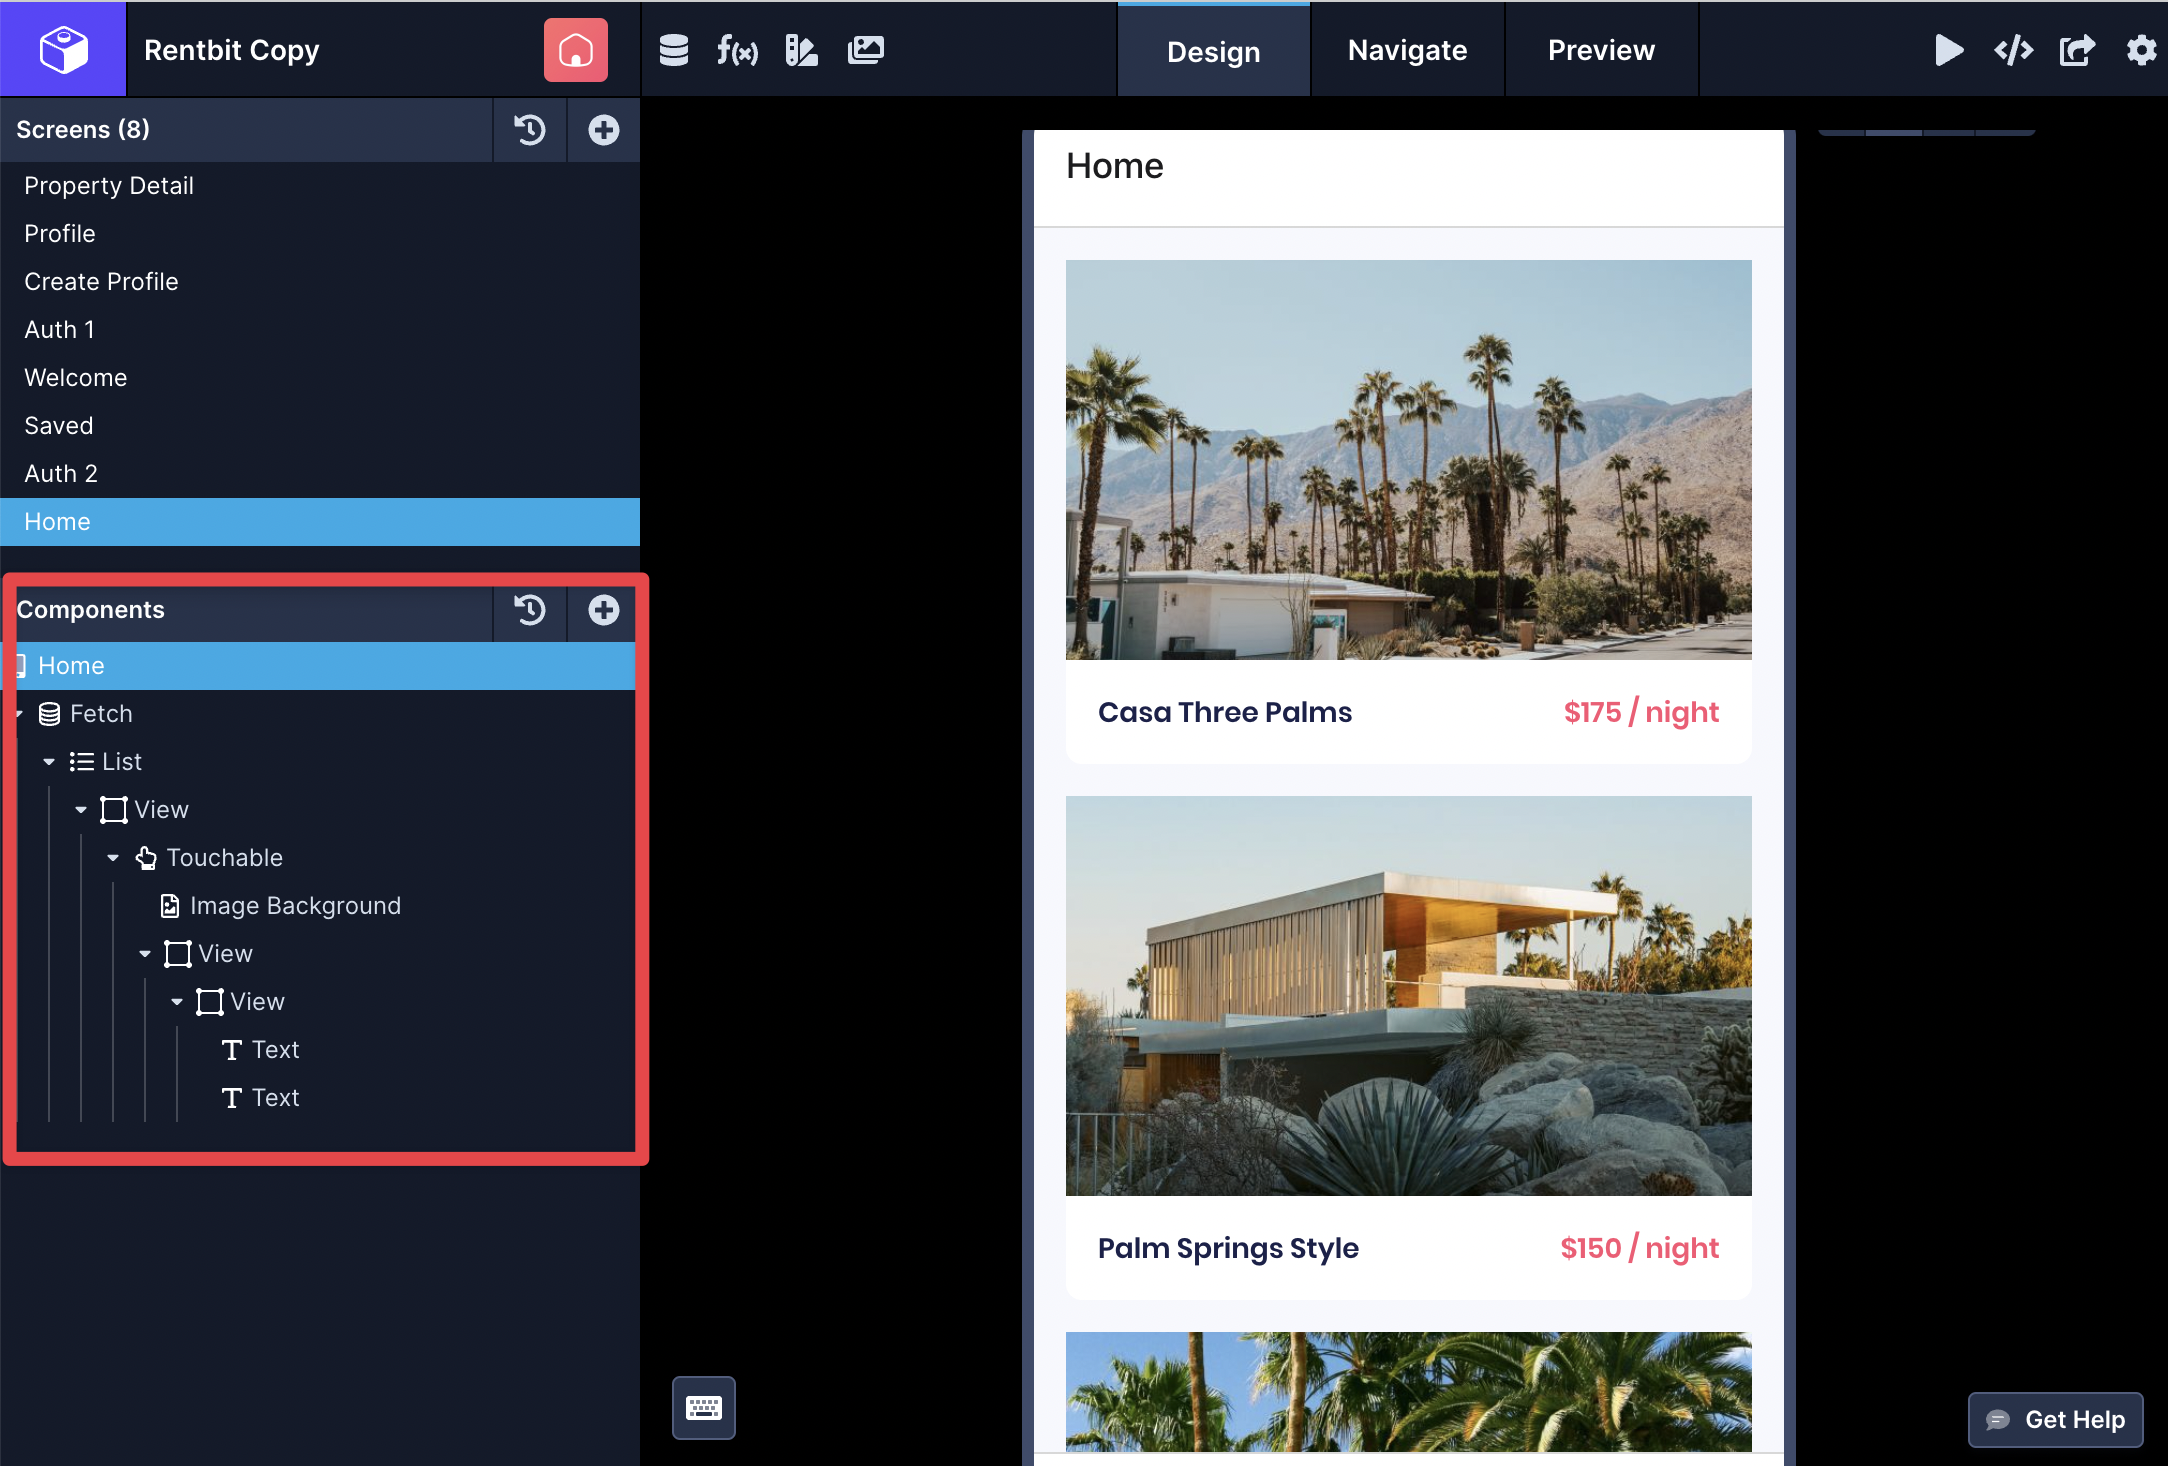Open the code view icon

click(2013, 50)
